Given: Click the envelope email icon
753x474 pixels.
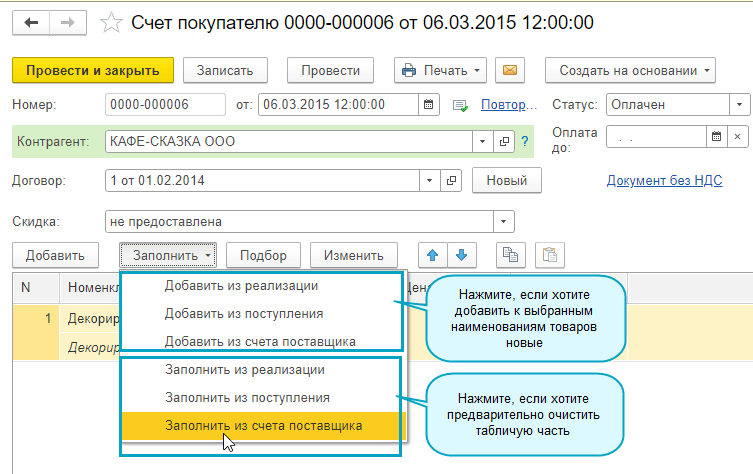Looking at the screenshot, I should [x=510, y=70].
